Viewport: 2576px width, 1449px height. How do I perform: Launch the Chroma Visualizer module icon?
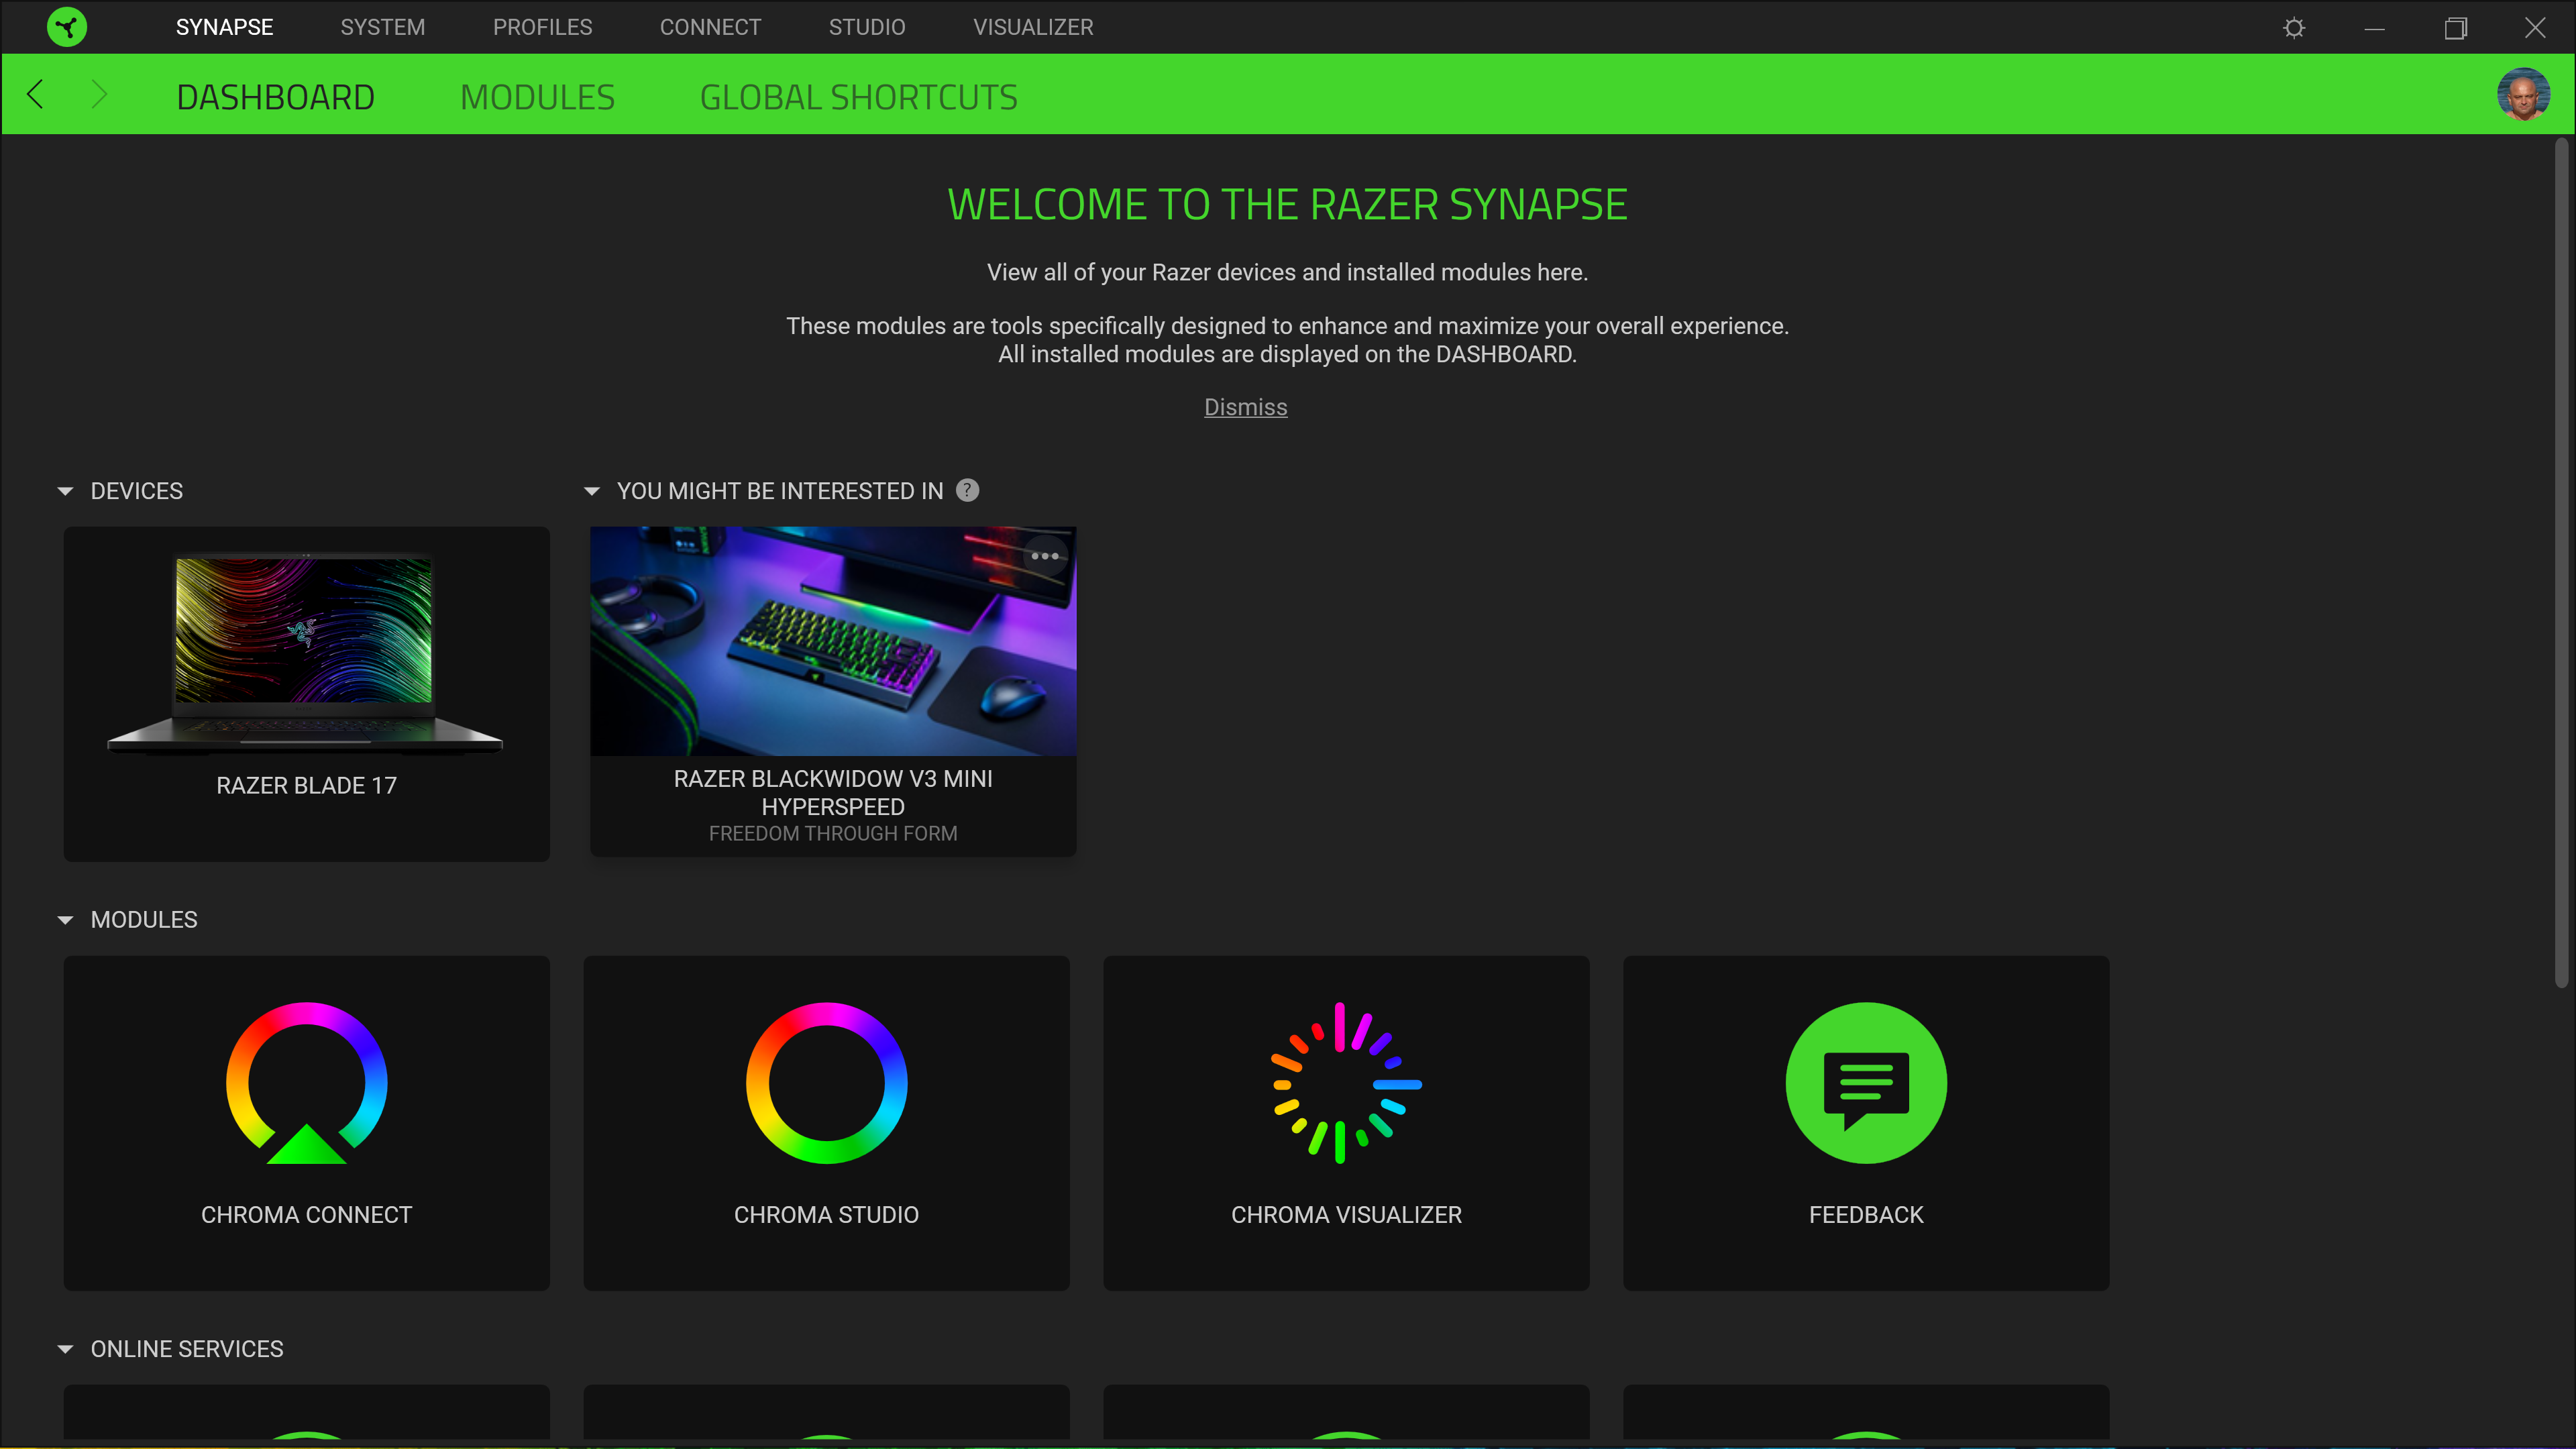pos(1346,1083)
